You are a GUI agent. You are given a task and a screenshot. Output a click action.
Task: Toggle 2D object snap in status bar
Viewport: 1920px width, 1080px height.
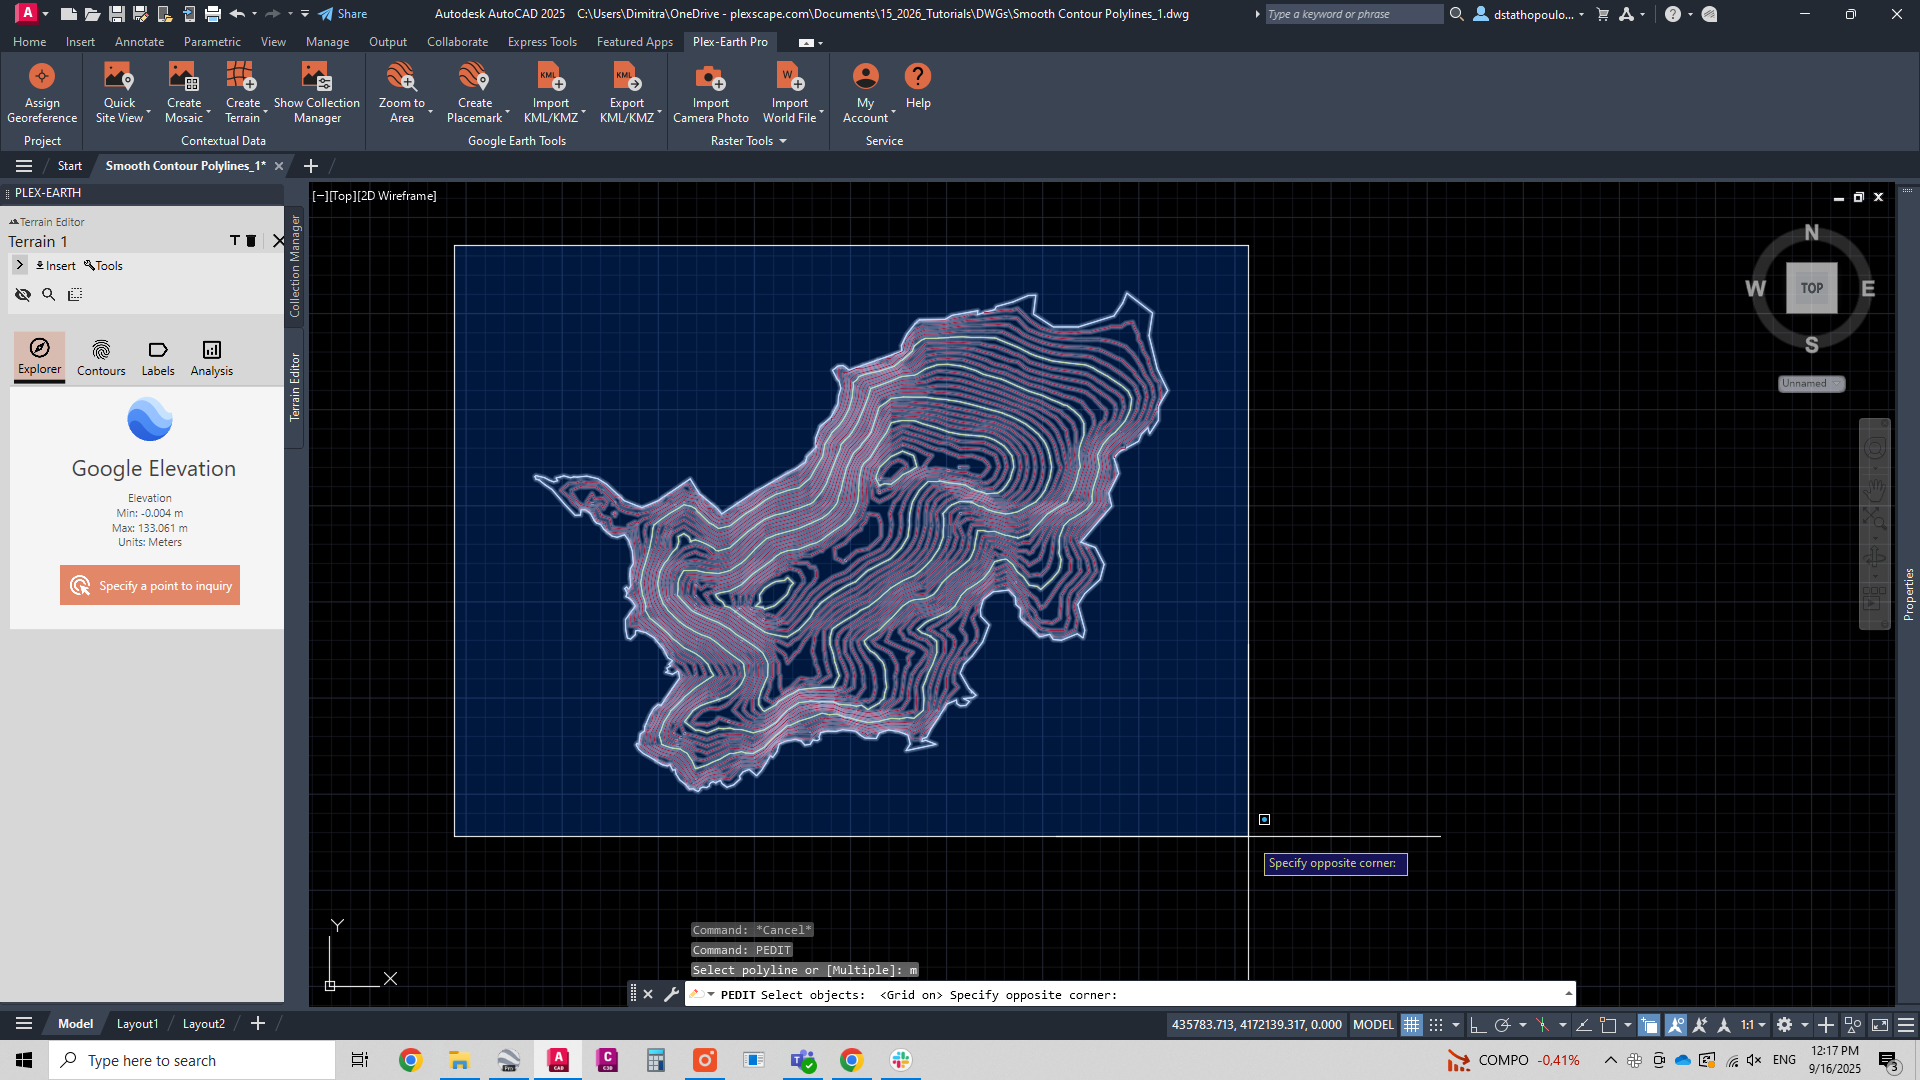[1608, 1024]
